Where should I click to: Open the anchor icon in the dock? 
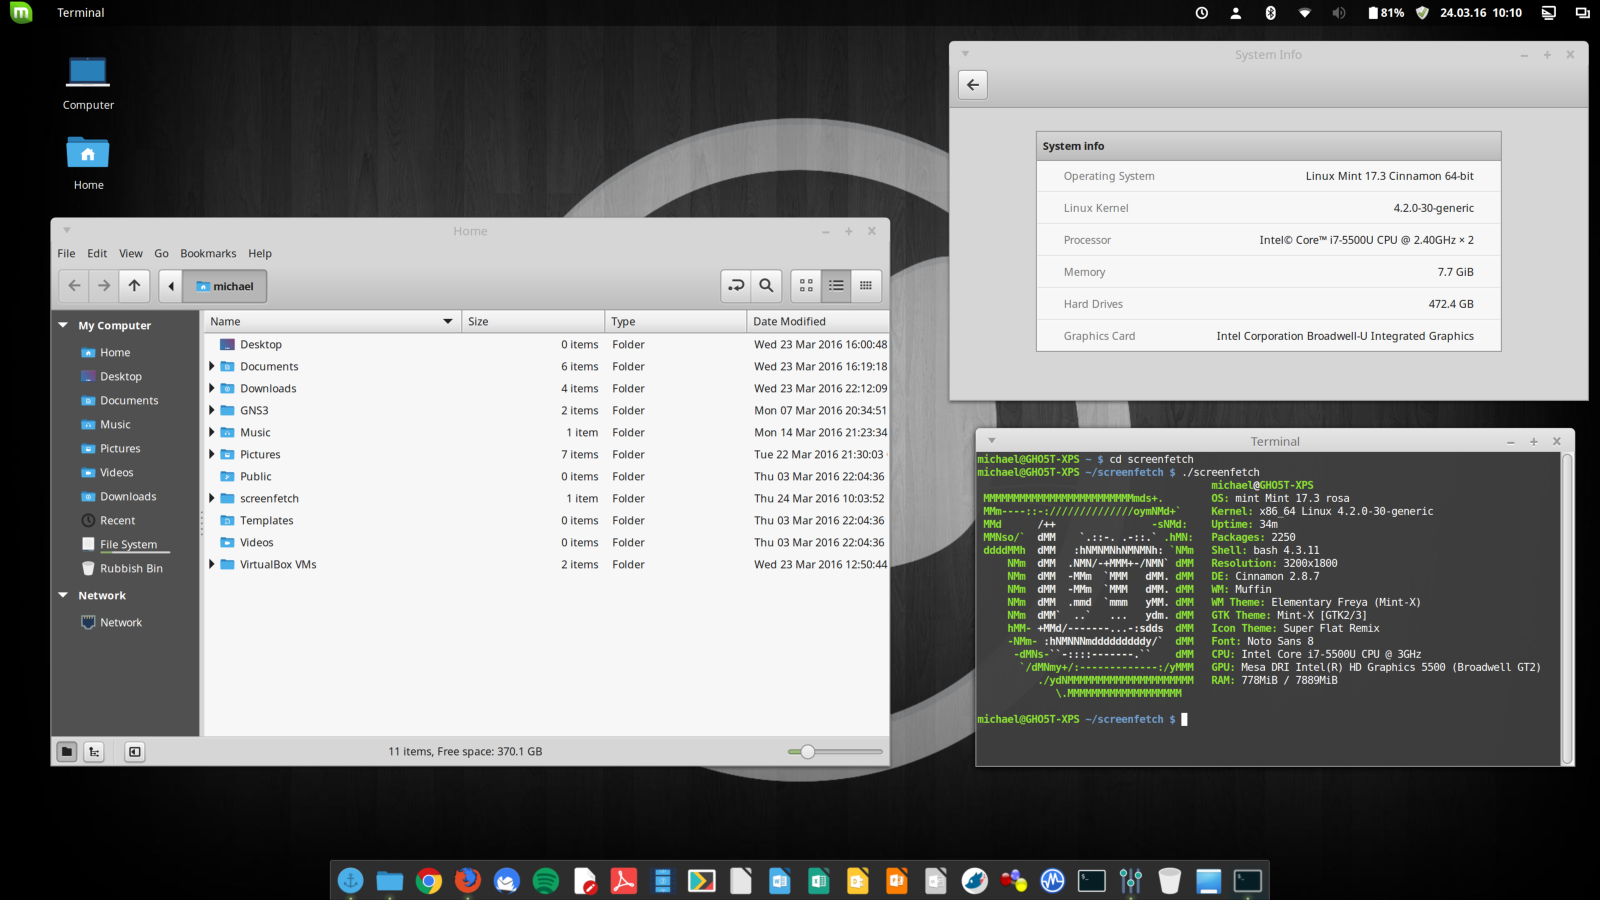click(350, 881)
